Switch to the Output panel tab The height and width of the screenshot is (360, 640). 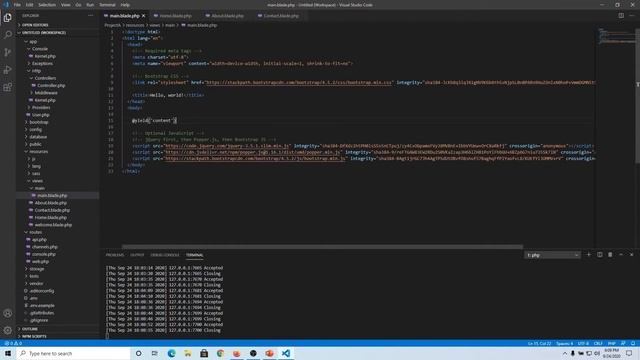coord(137,255)
